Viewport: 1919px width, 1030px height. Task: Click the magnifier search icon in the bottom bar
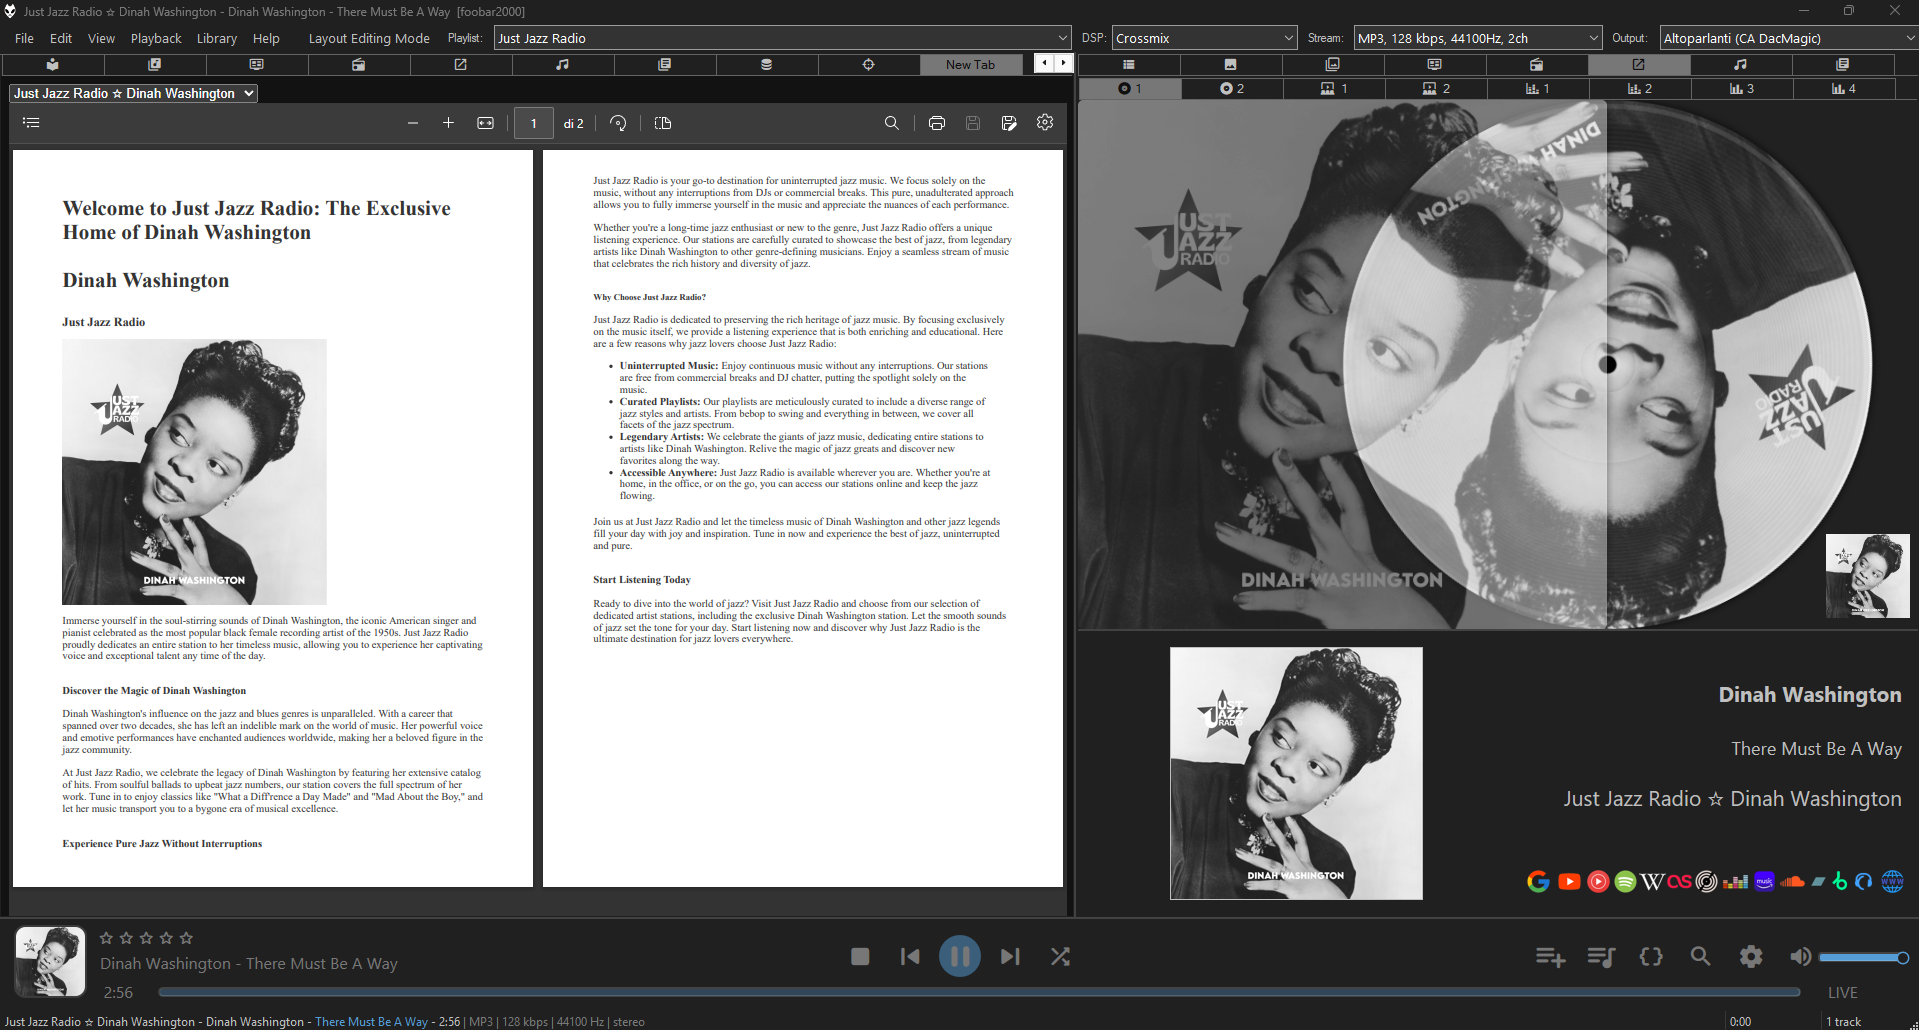(x=1700, y=957)
